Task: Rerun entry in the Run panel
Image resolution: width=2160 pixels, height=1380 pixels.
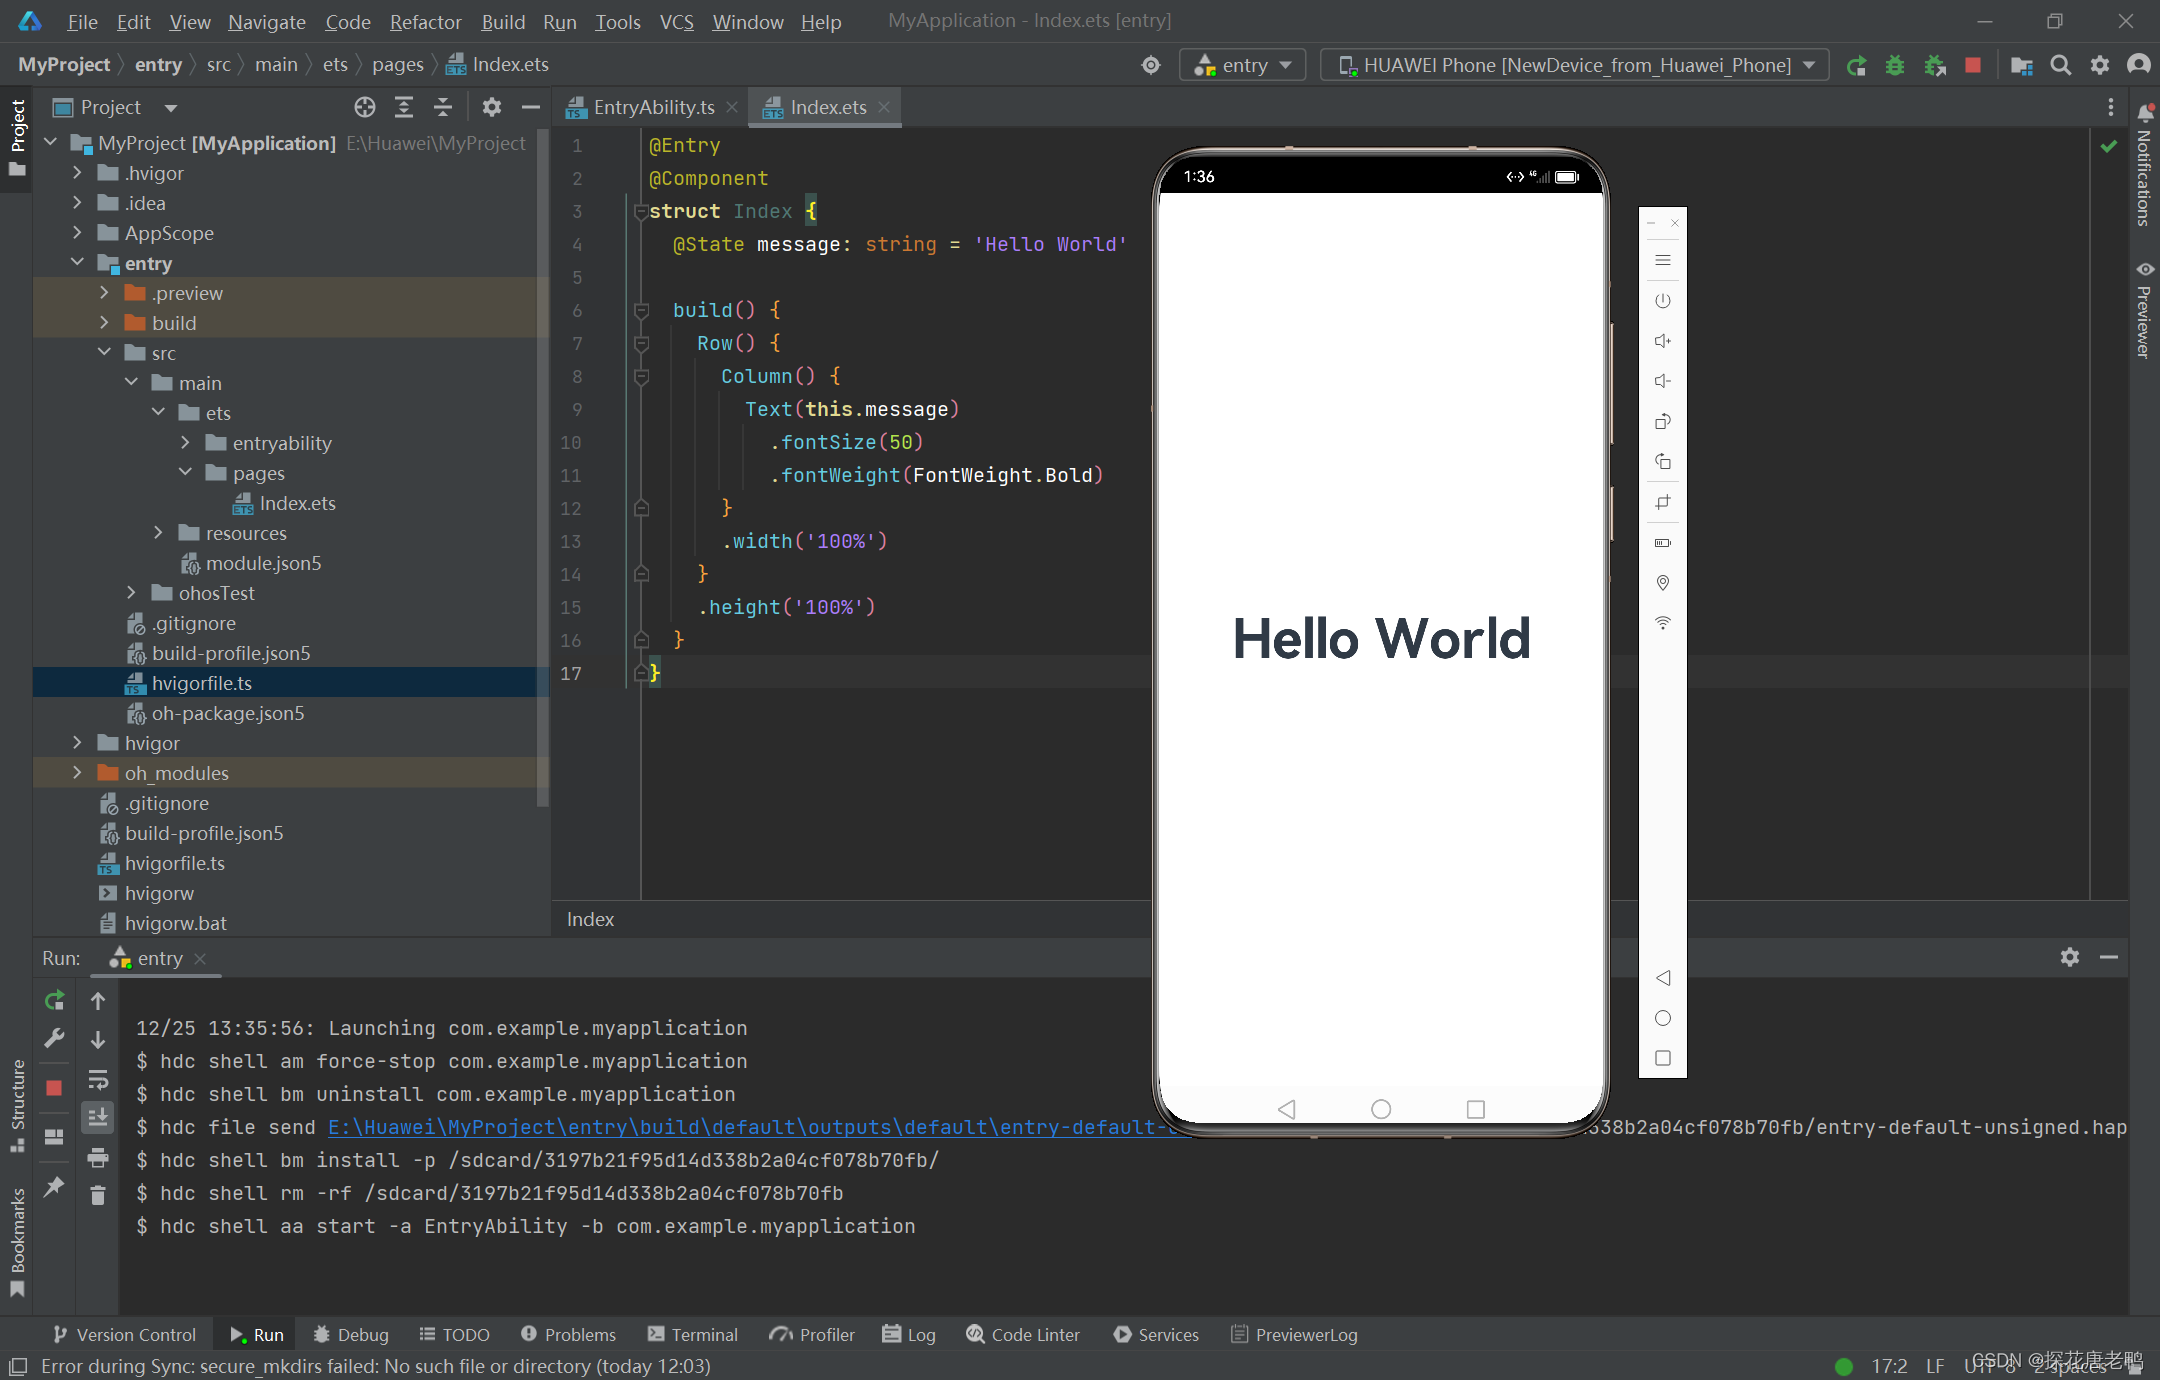Action: pyautogui.click(x=55, y=1000)
